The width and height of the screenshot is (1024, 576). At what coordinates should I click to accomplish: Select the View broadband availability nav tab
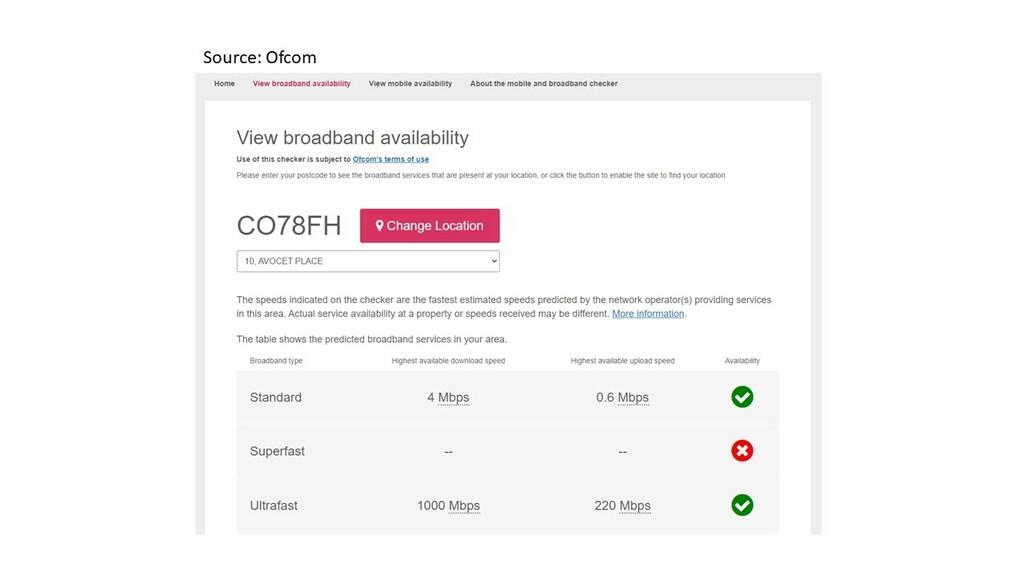[x=302, y=84]
